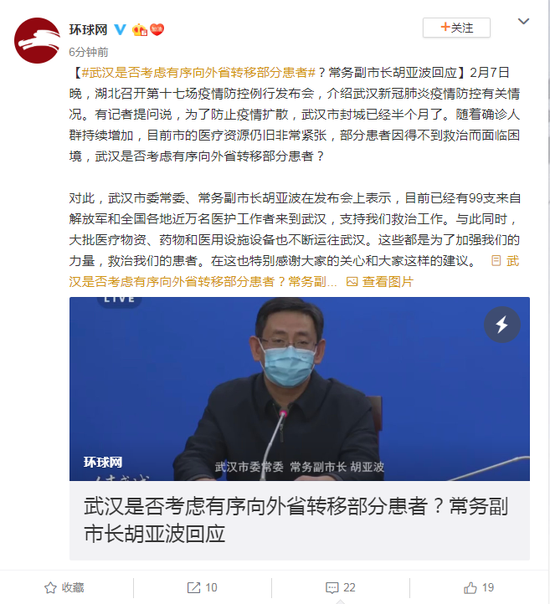Viewport: 550px width, 604px height.
Task: Play the video thumbnail of 胡亚波
Action: (299, 389)
